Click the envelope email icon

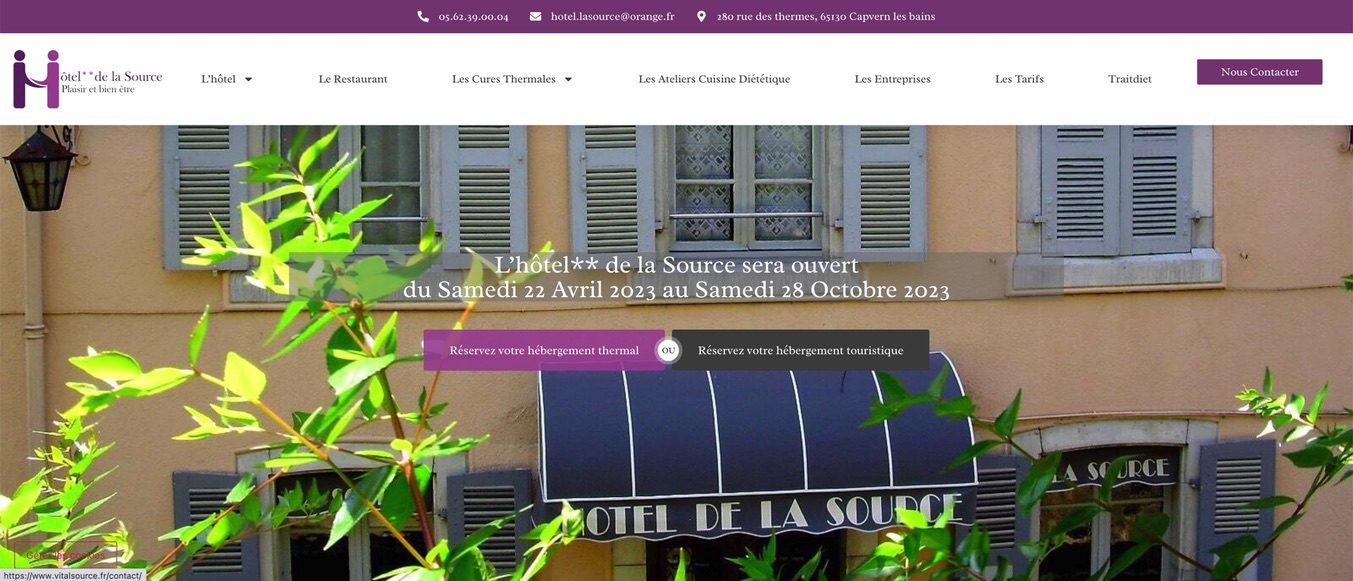click(x=535, y=16)
